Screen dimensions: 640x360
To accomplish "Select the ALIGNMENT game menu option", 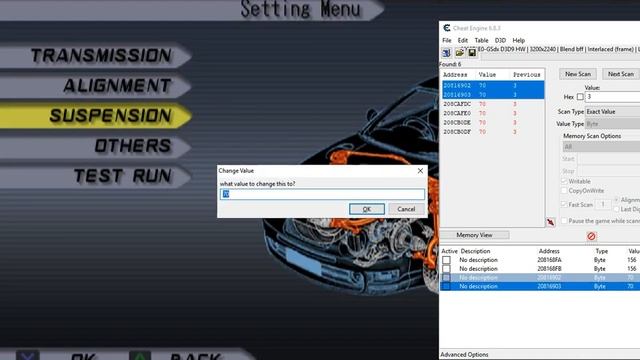I will coord(96,86).
